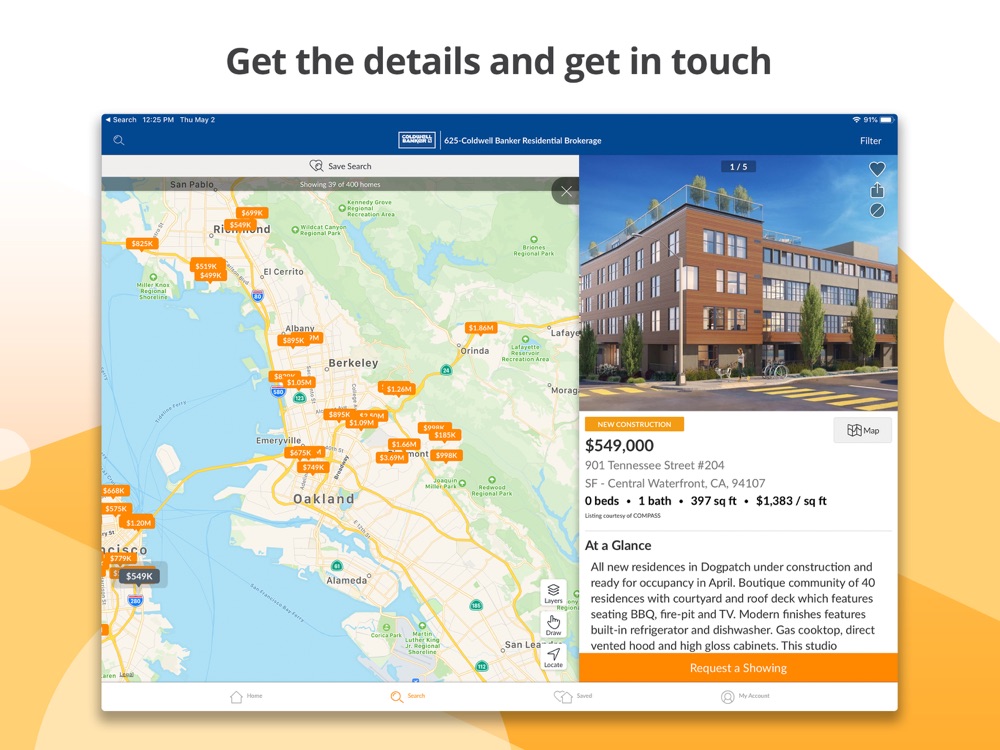Hide this listing with the block icon

[x=877, y=210]
